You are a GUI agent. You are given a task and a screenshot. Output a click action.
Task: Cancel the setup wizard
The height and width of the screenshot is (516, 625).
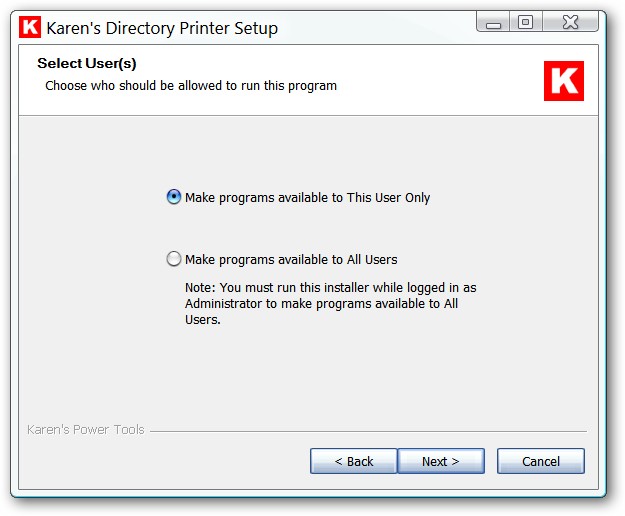tap(540, 461)
